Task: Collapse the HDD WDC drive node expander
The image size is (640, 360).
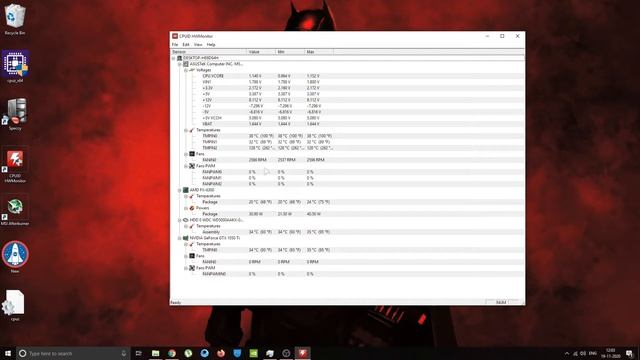Action: 180,220
